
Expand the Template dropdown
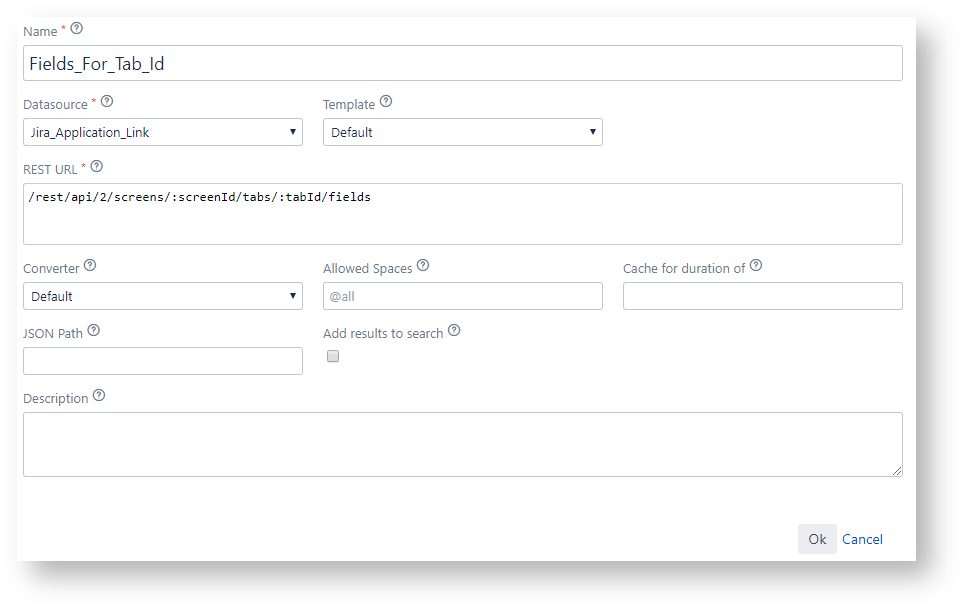(x=463, y=132)
